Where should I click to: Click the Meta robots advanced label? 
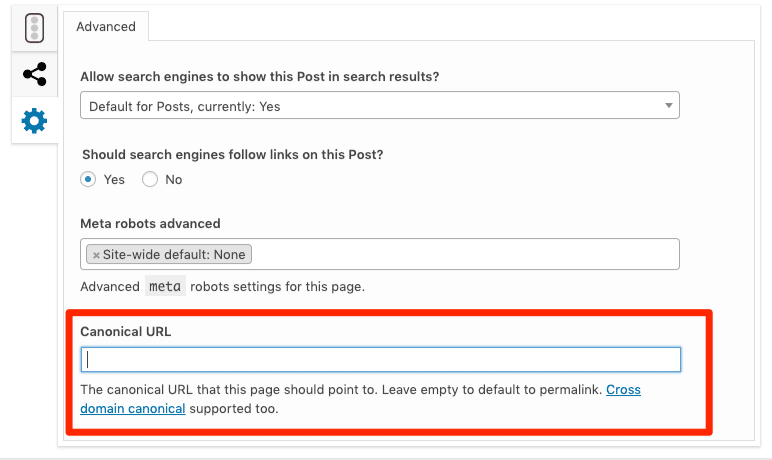pos(150,223)
